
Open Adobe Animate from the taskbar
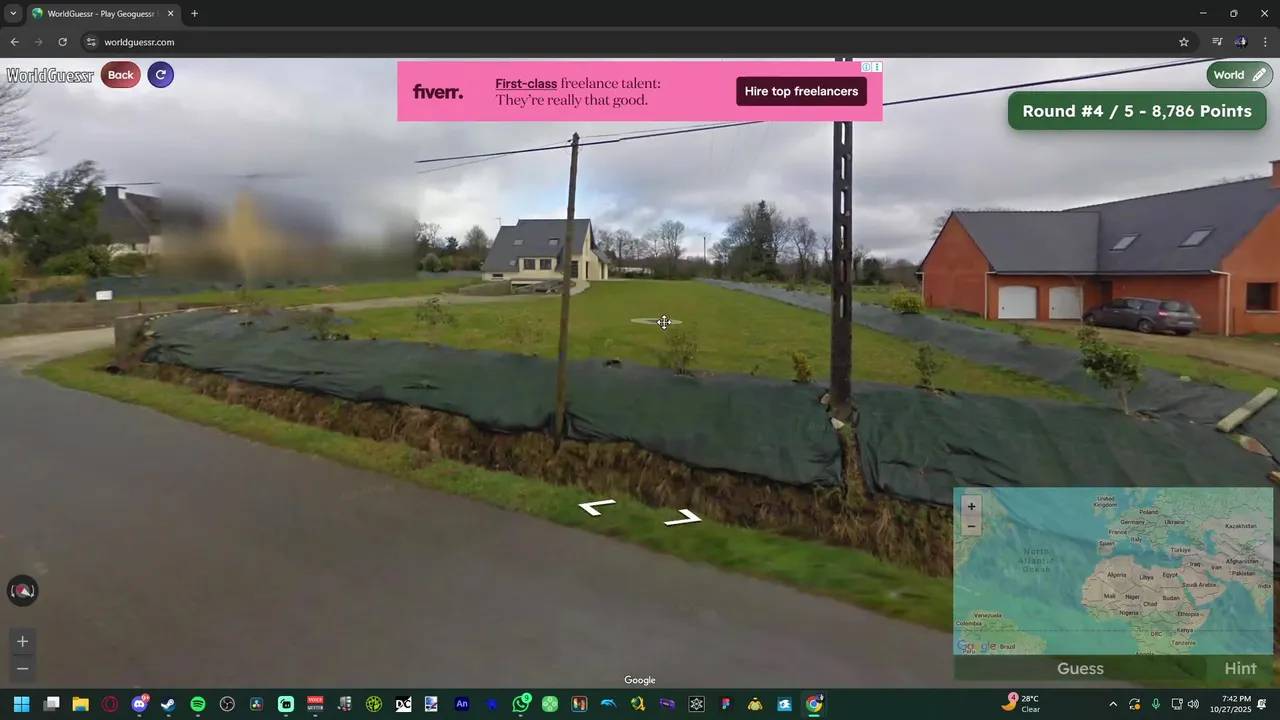462,704
